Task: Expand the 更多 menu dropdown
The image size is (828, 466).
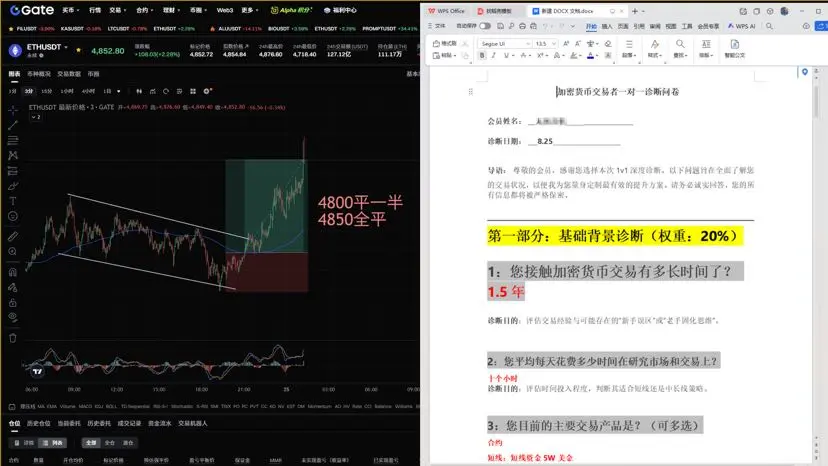Action: [x=257, y=10]
